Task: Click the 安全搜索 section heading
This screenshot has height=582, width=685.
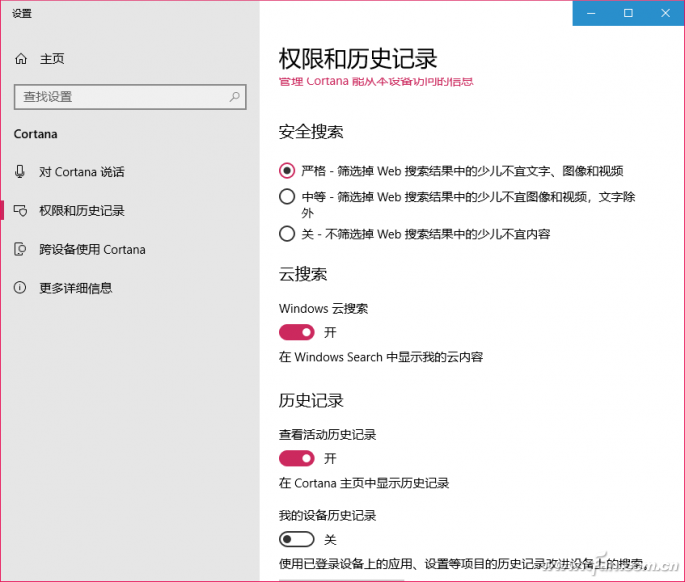Action: coord(311,132)
